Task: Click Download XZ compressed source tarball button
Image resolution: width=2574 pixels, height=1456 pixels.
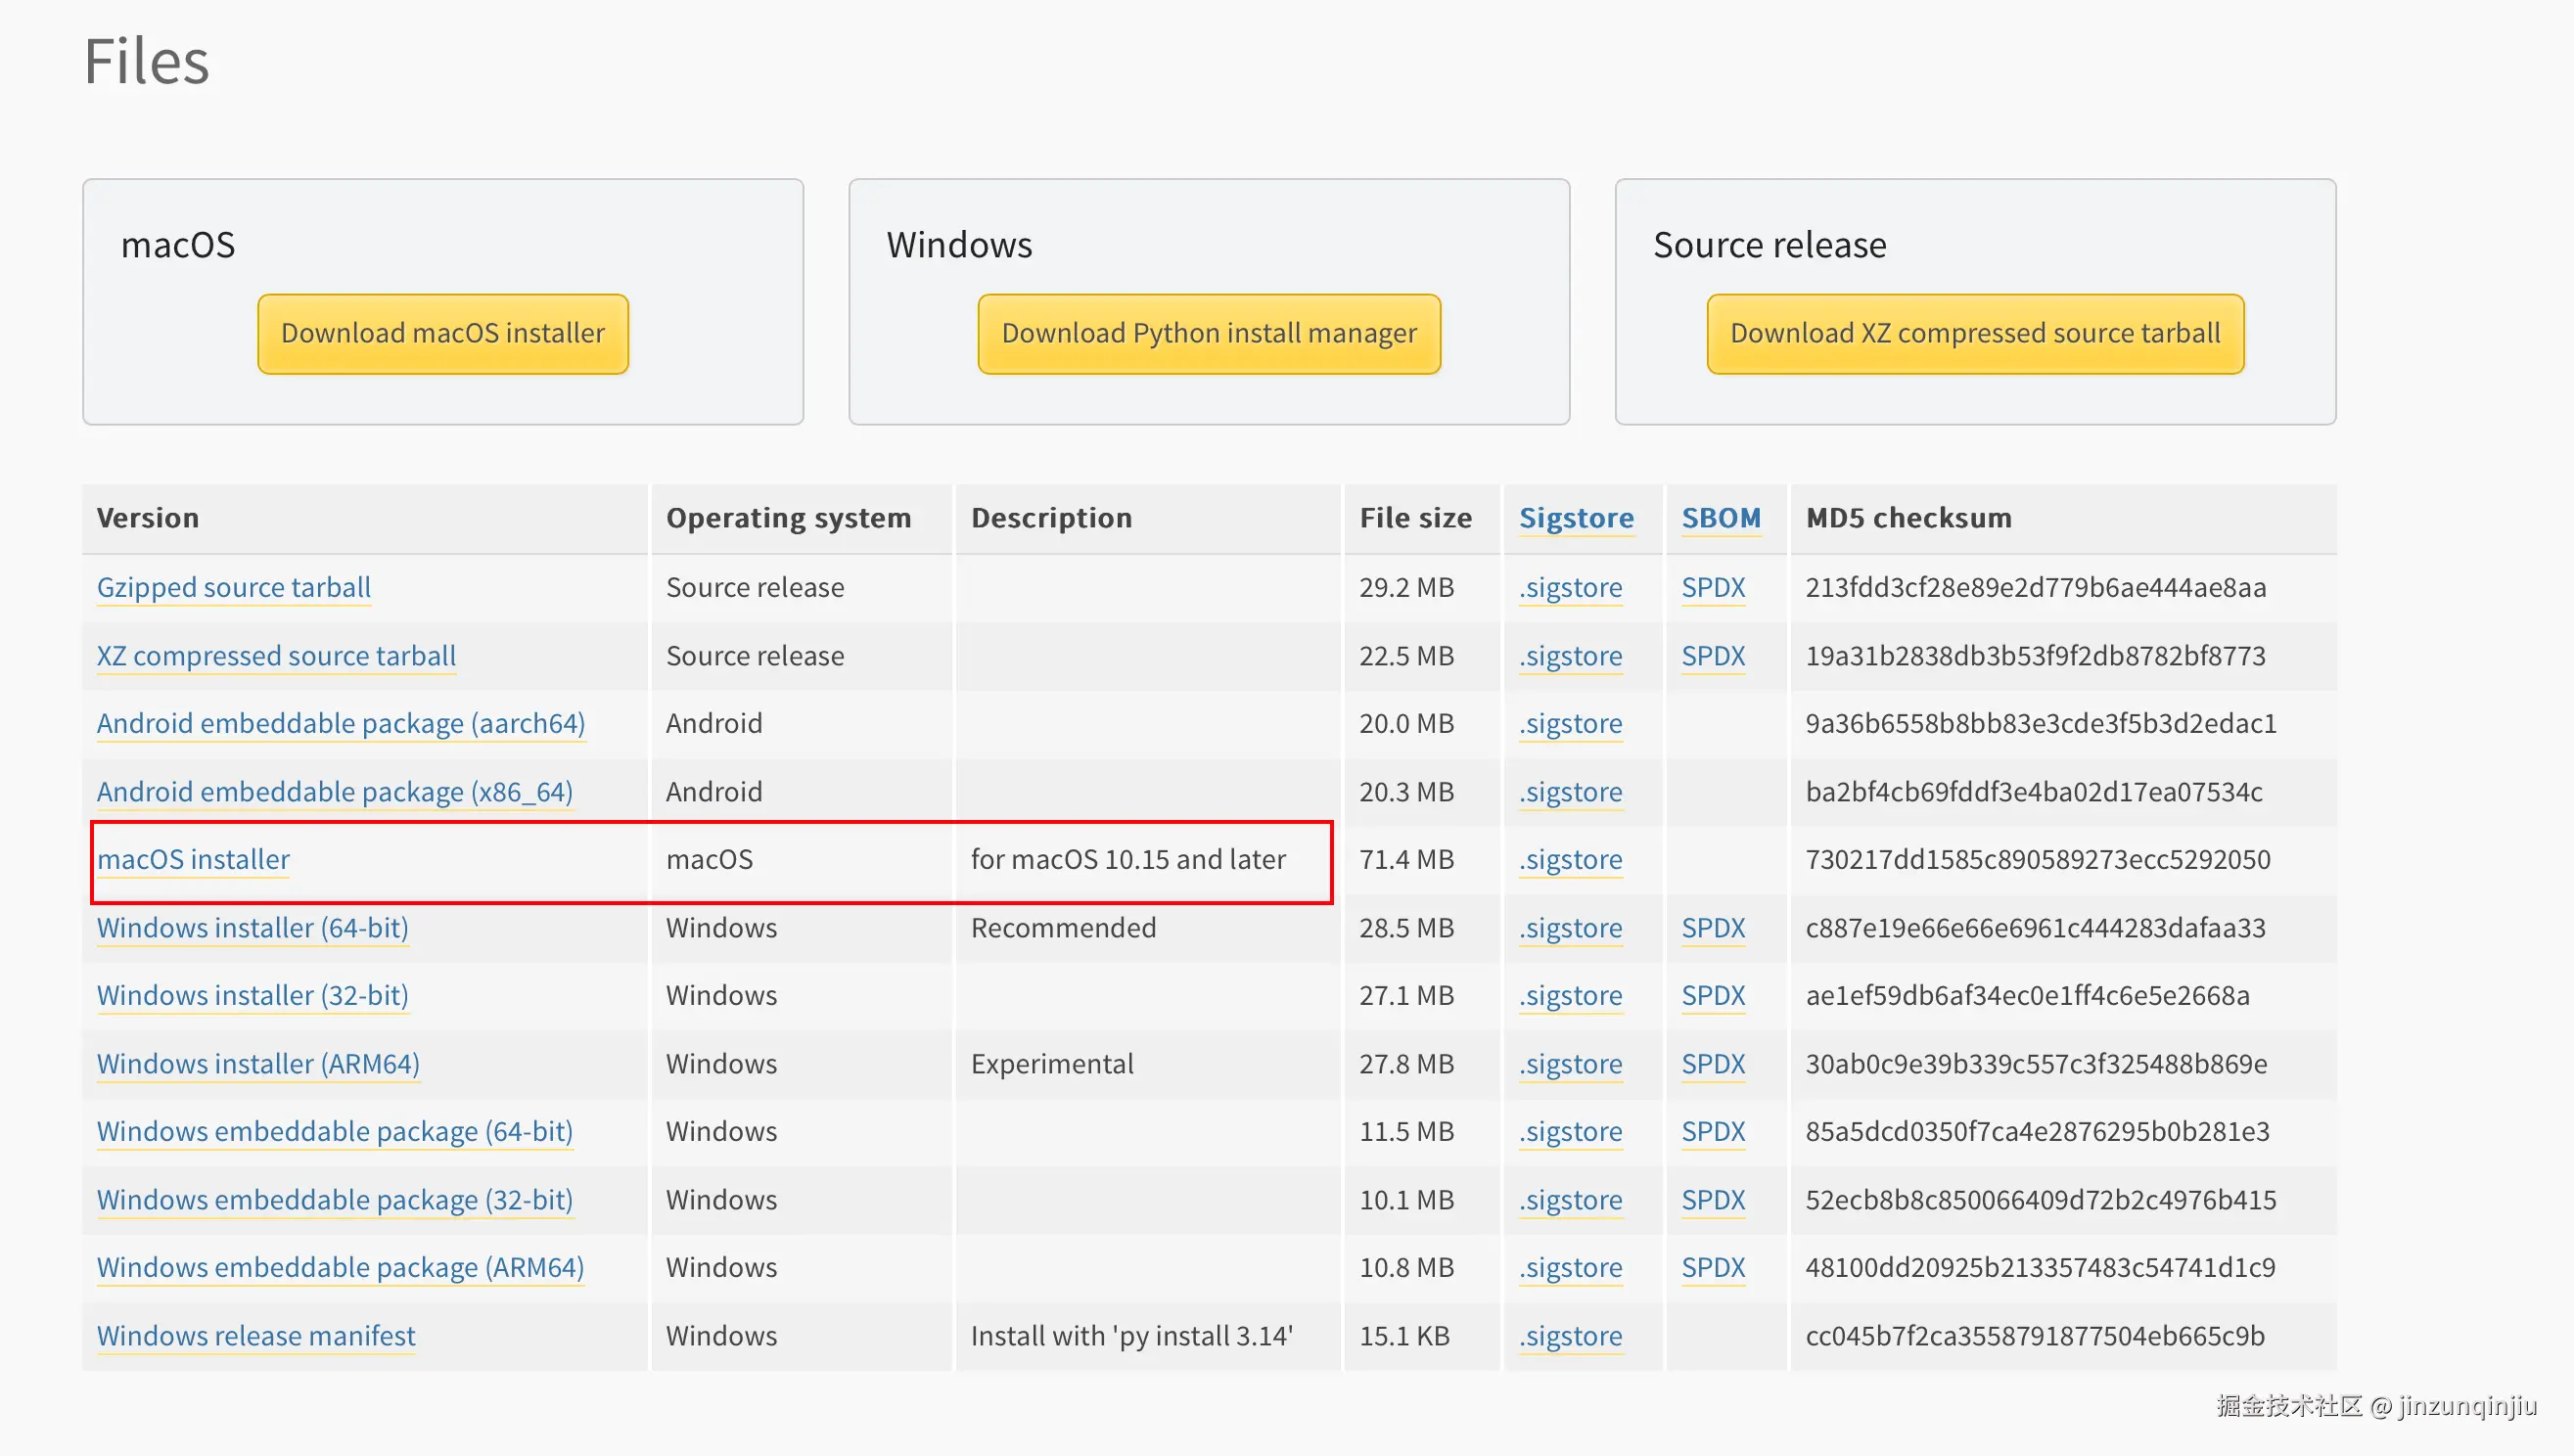Action: 1974,333
